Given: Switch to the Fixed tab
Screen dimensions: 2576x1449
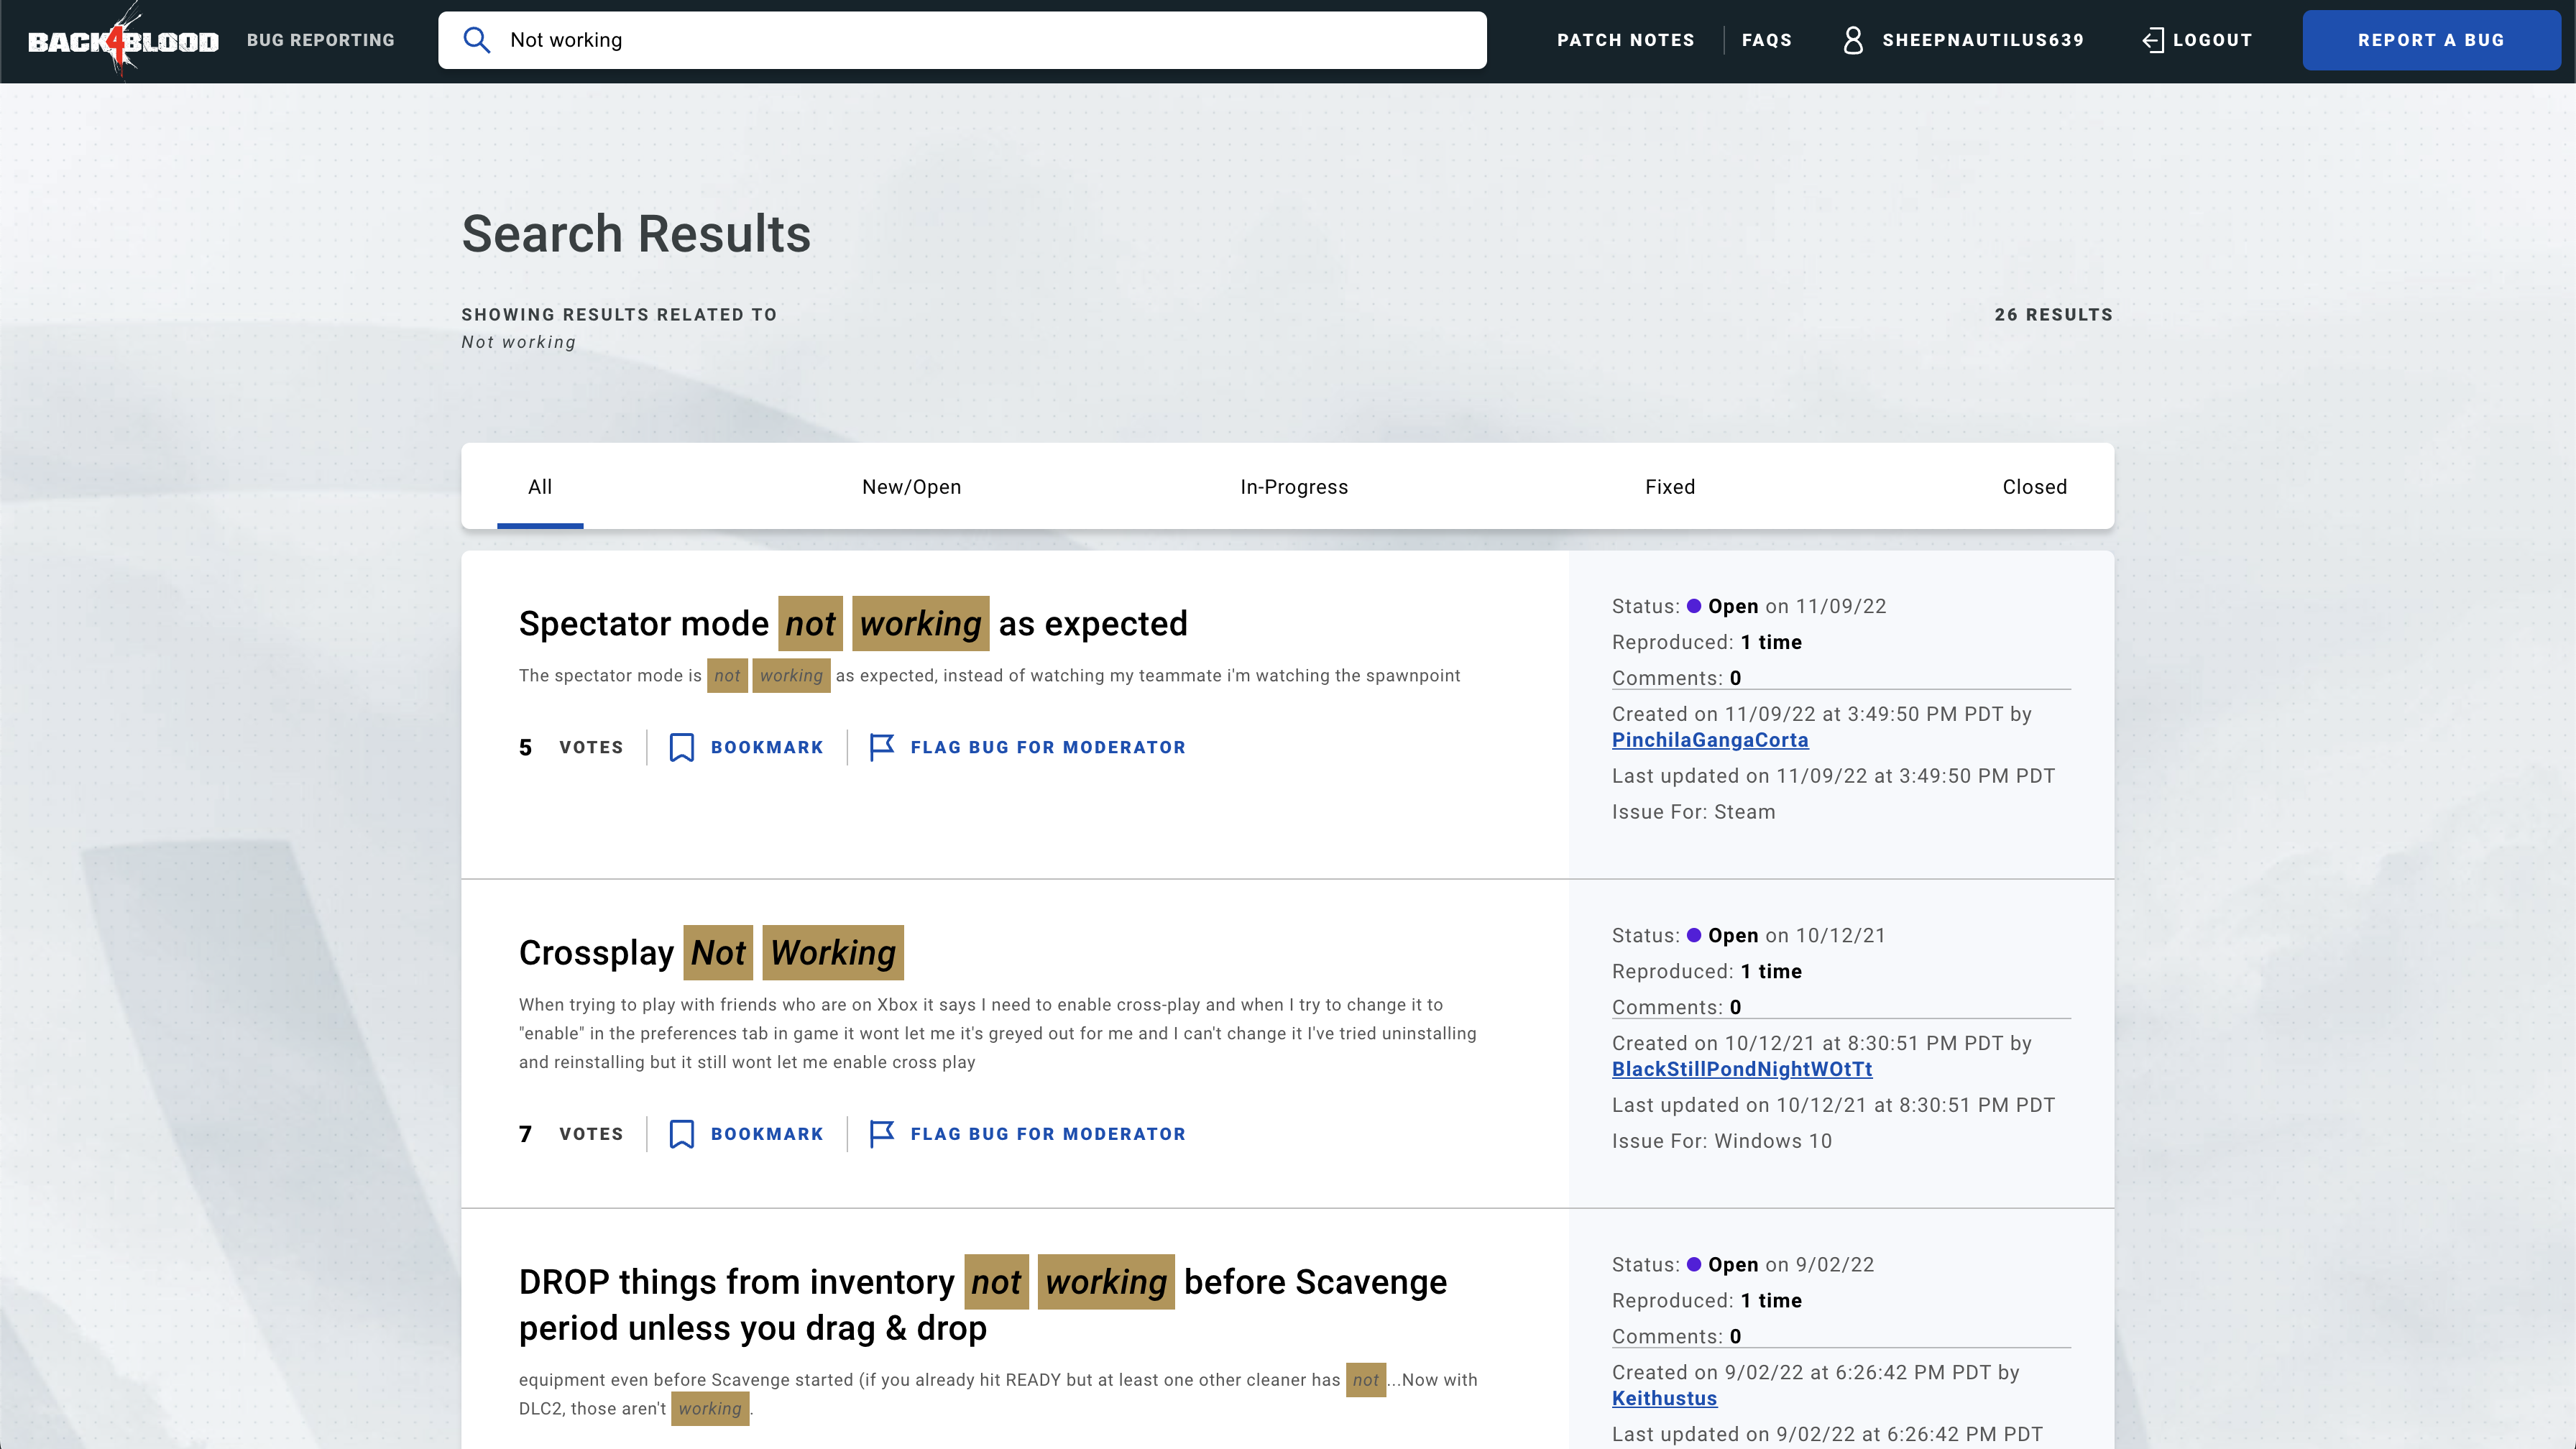Looking at the screenshot, I should tap(1670, 487).
